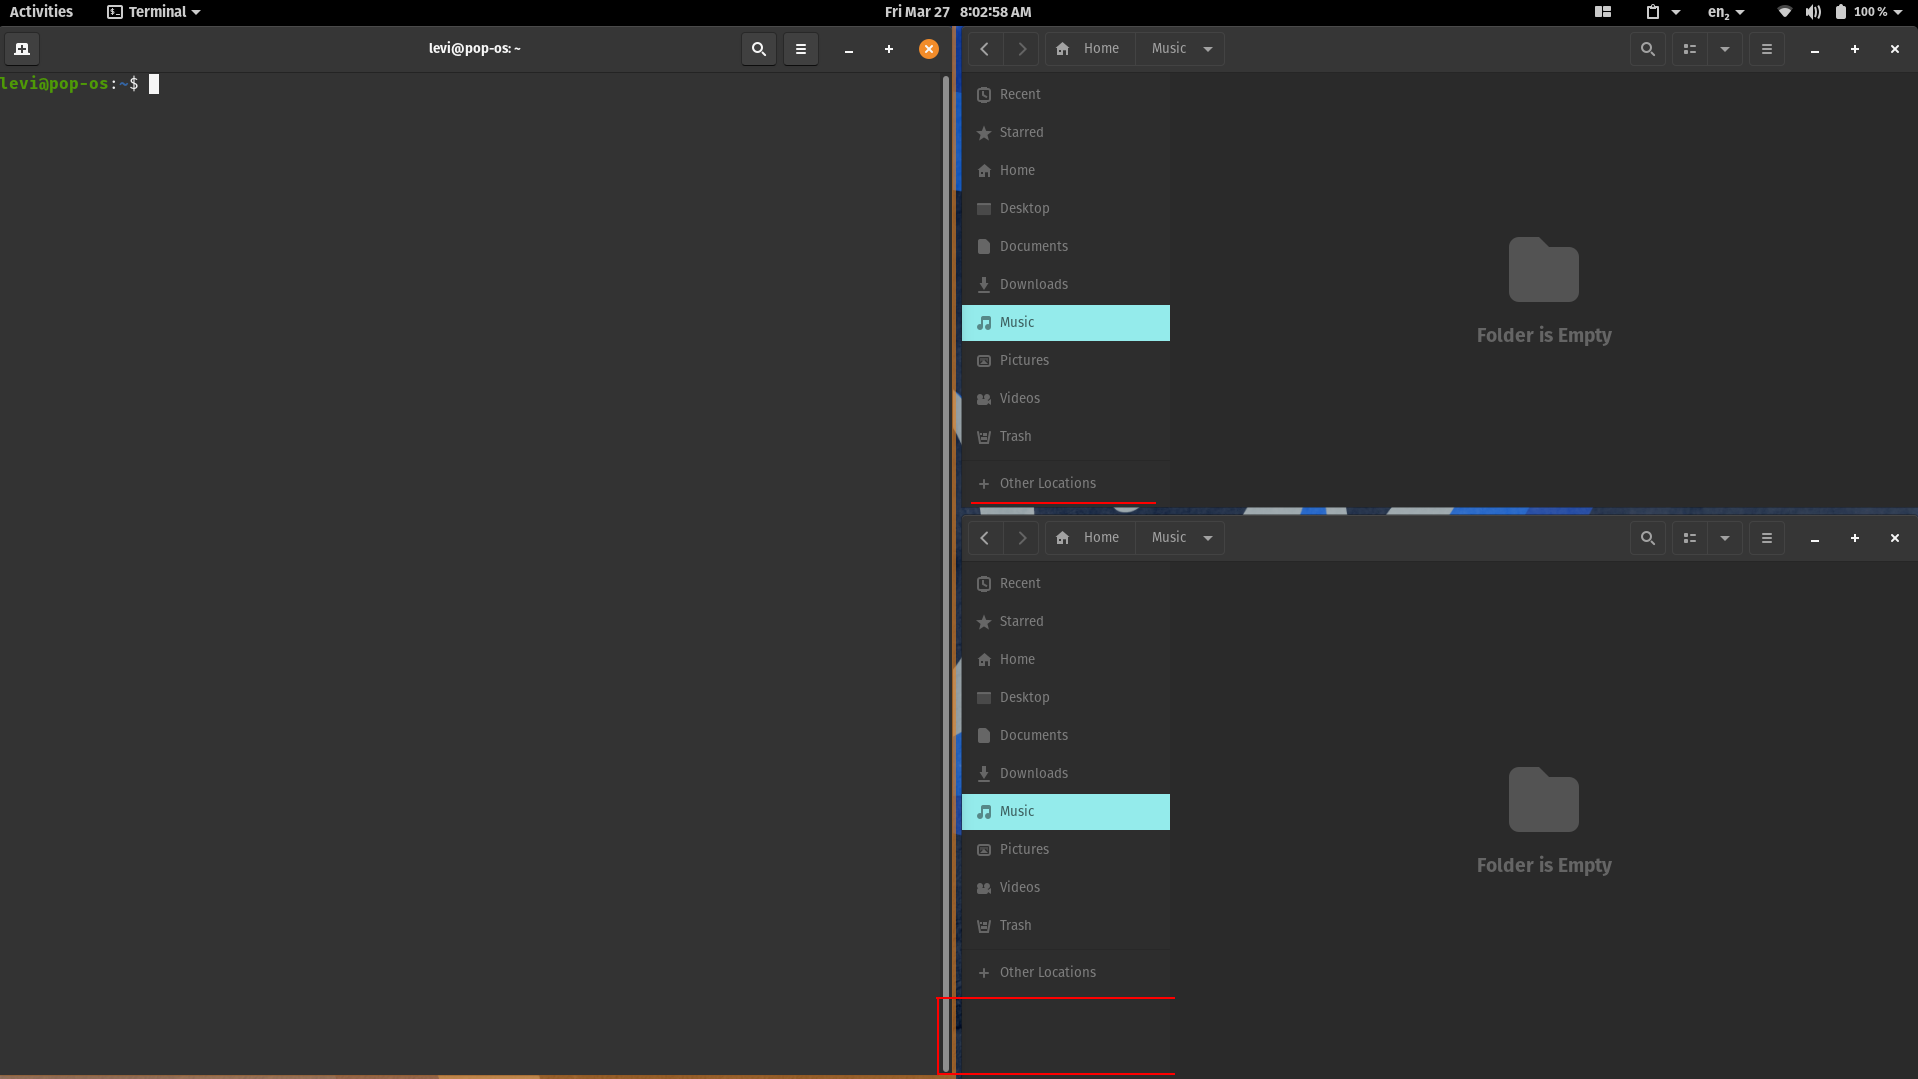Search in the bottom Files window
1918x1079 pixels.
1648,538
